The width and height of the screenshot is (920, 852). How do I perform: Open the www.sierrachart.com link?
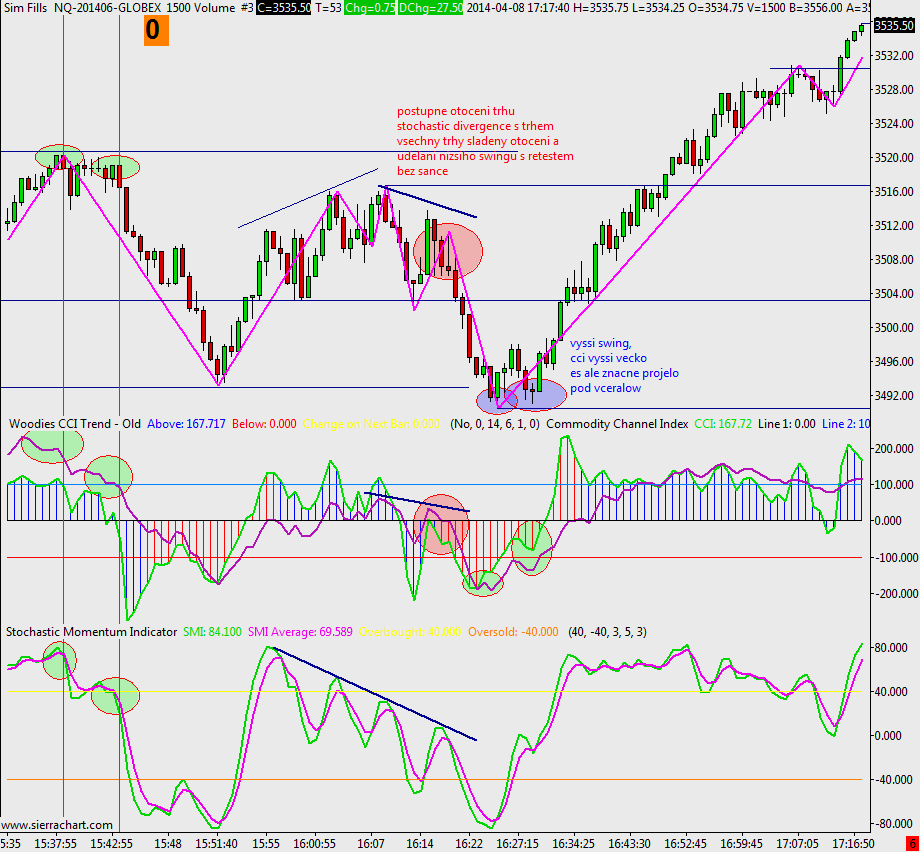click(x=57, y=825)
